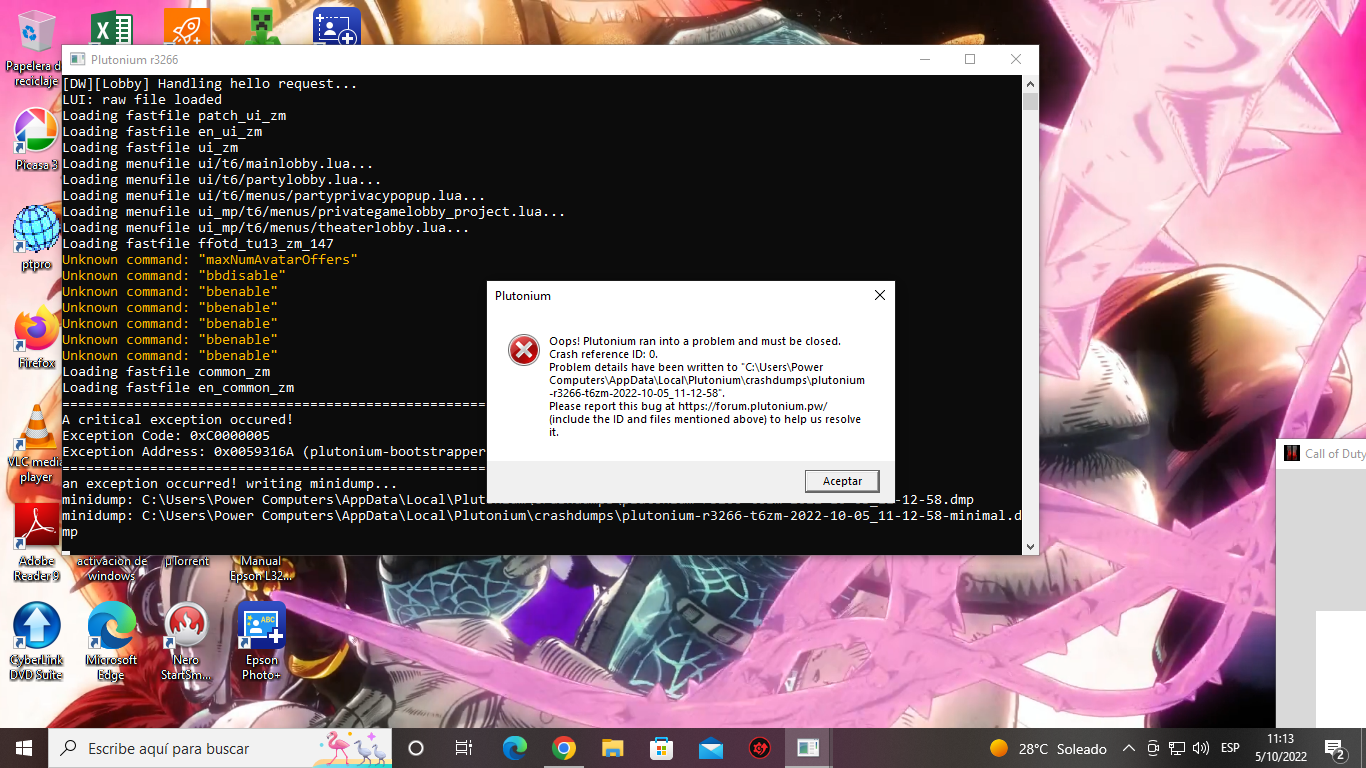Open File Explorer from the taskbar
The height and width of the screenshot is (768, 1366).
(x=612, y=748)
